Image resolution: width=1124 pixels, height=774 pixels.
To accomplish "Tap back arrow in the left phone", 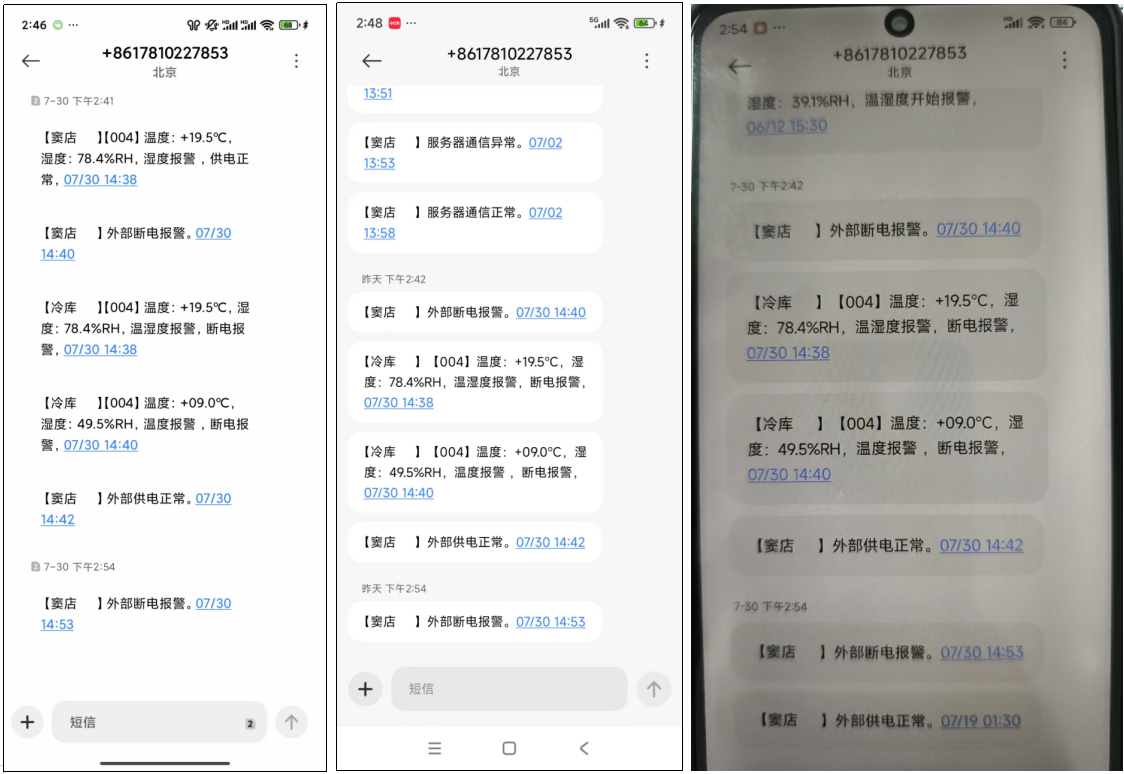I will click(x=31, y=61).
